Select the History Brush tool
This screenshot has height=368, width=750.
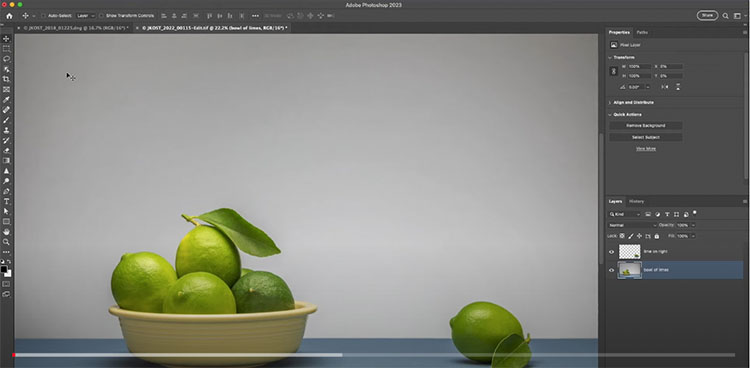(x=6, y=140)
